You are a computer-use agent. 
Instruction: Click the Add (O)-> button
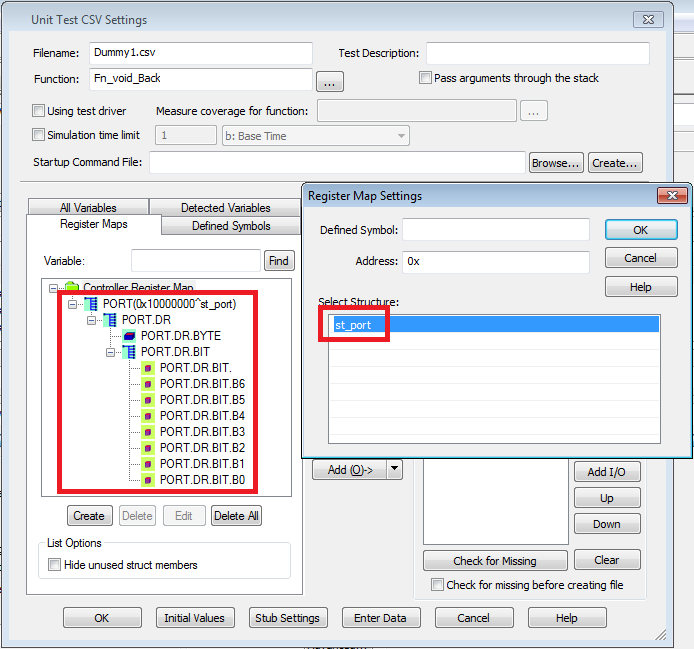click(x=350, y=469)
